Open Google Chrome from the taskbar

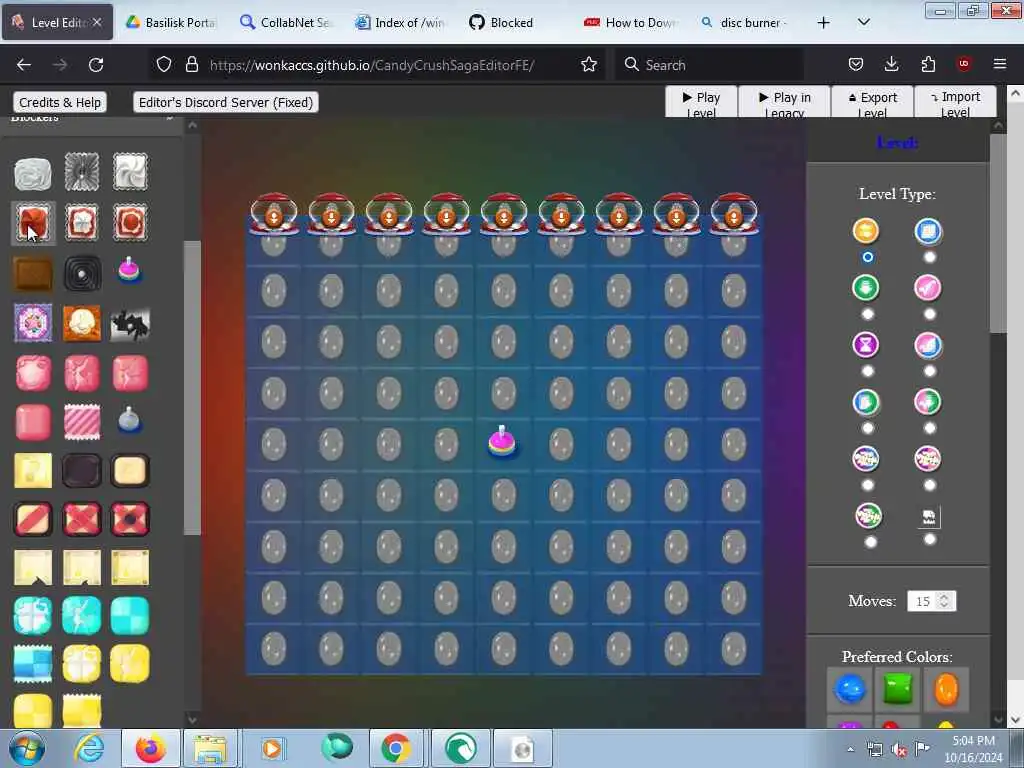coord(396,748)
